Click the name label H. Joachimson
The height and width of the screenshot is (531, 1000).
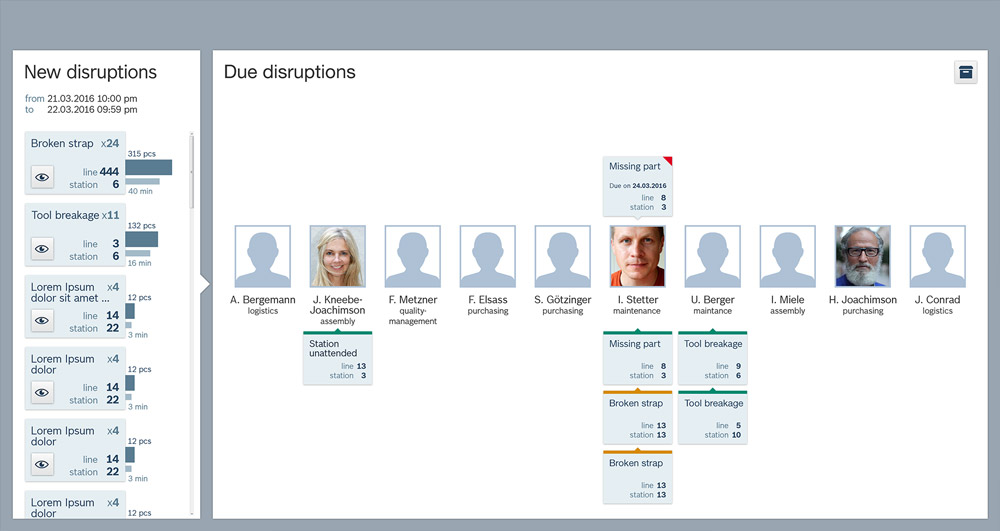[863, 300]
